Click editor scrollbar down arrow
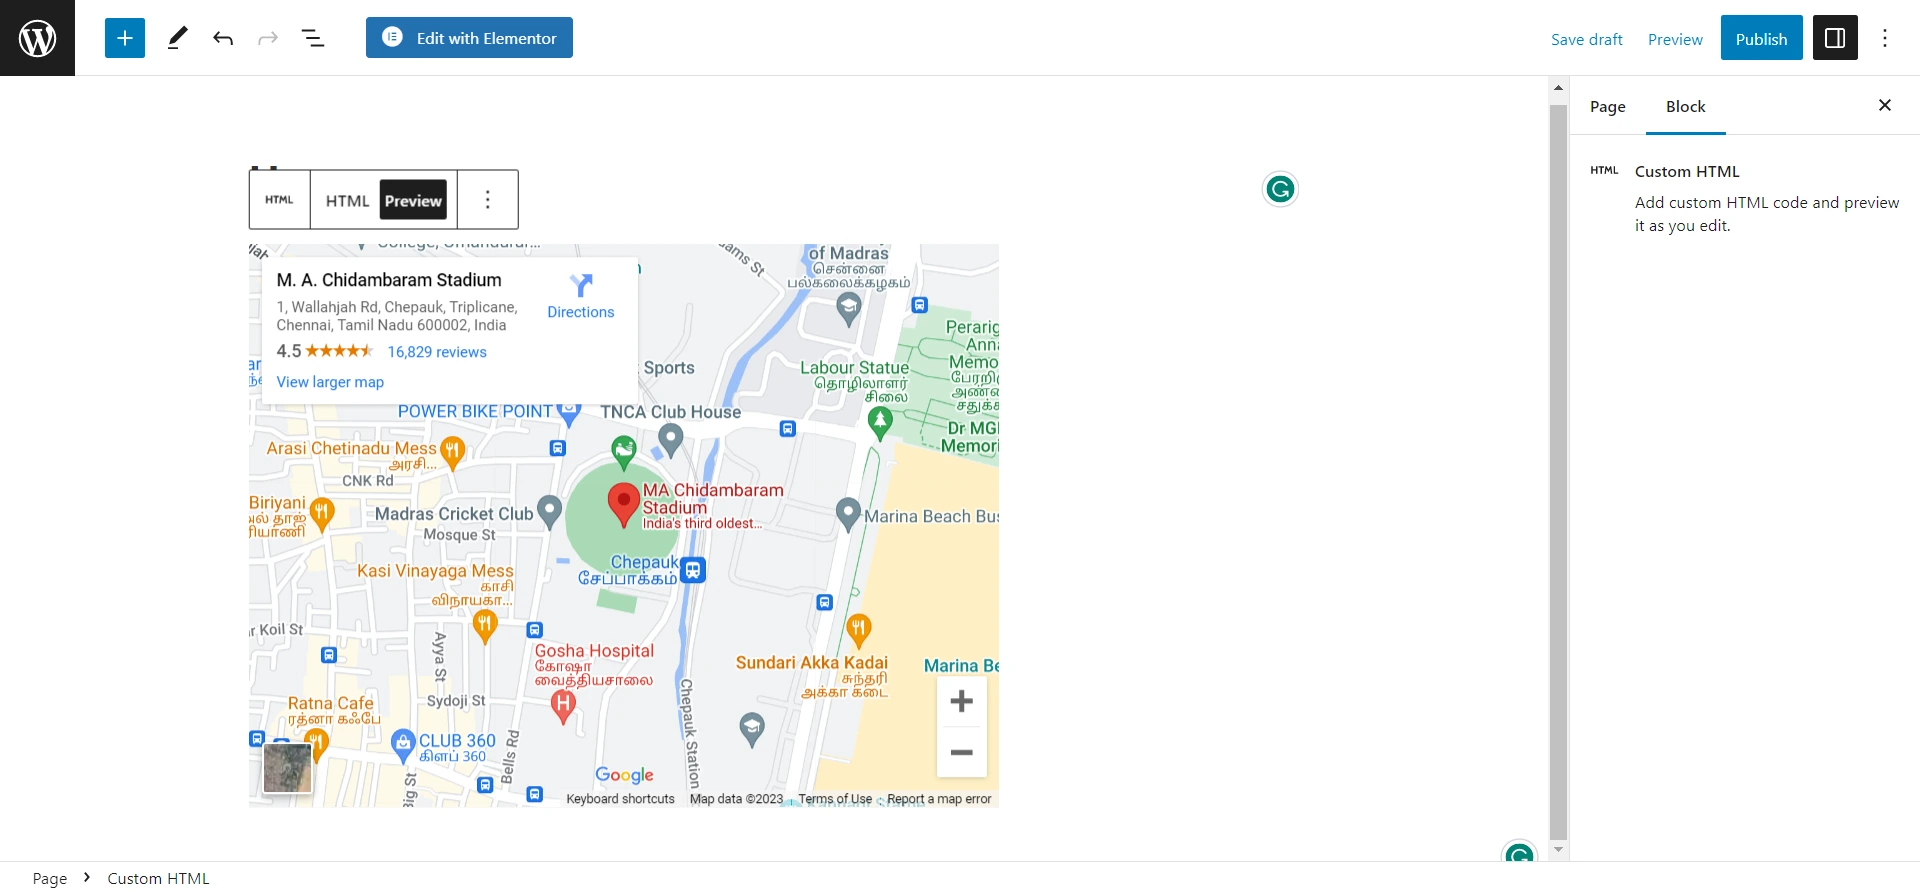 [1558, 850]
